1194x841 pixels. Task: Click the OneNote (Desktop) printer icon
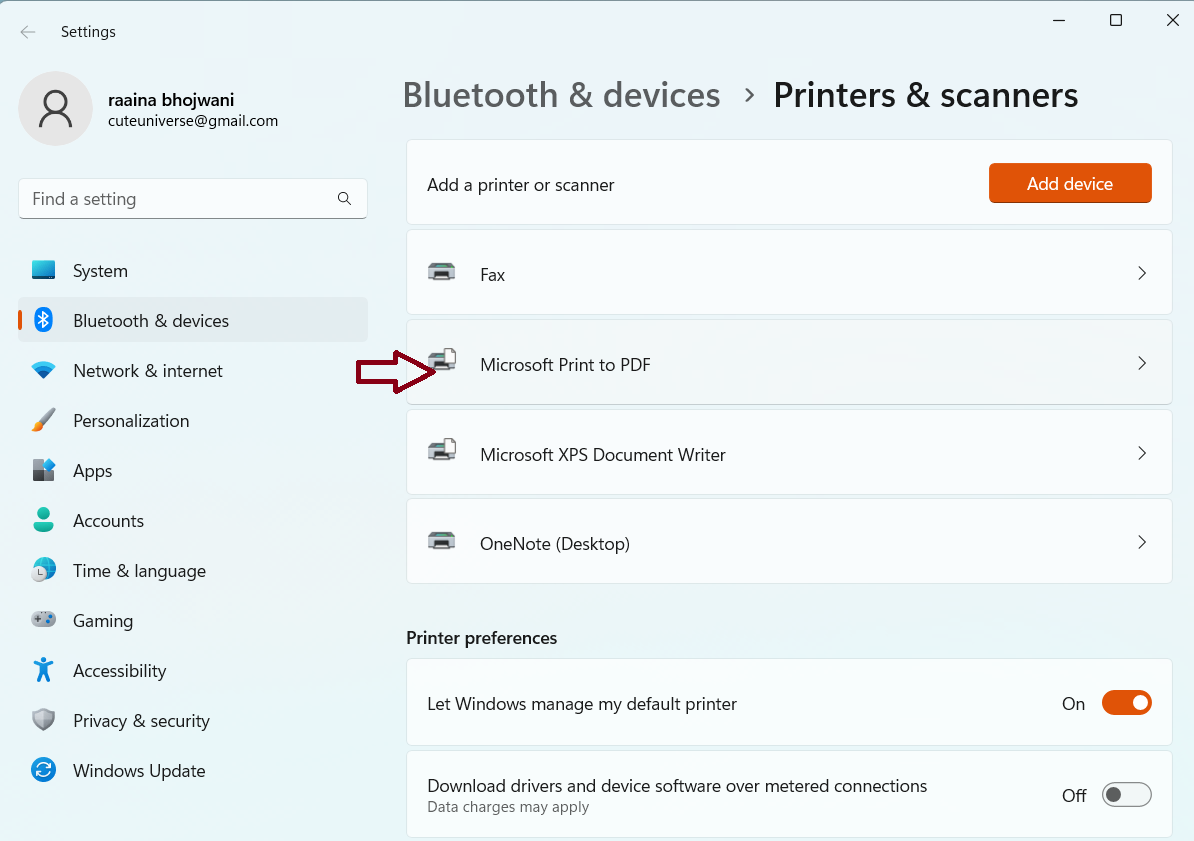pos(441,542)
